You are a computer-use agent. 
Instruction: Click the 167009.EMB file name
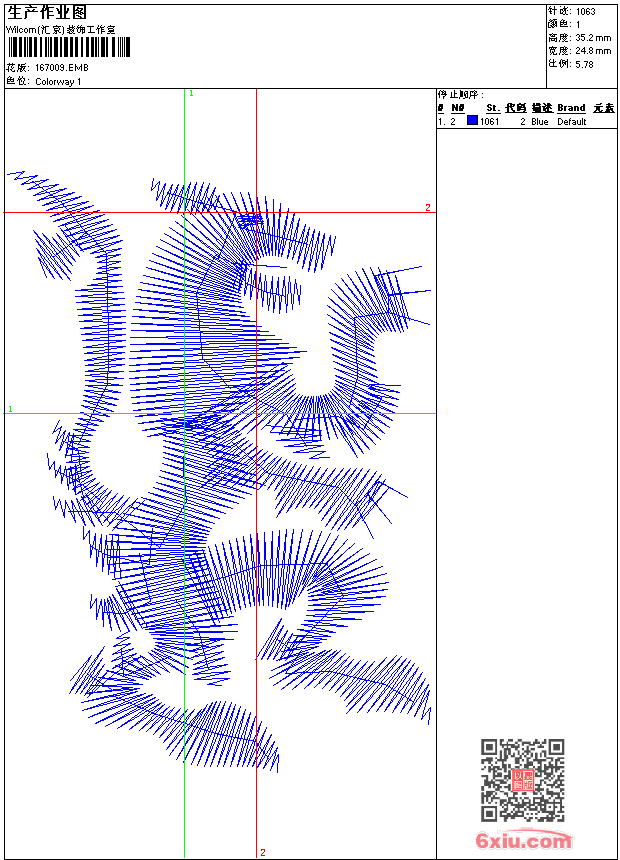64,68
